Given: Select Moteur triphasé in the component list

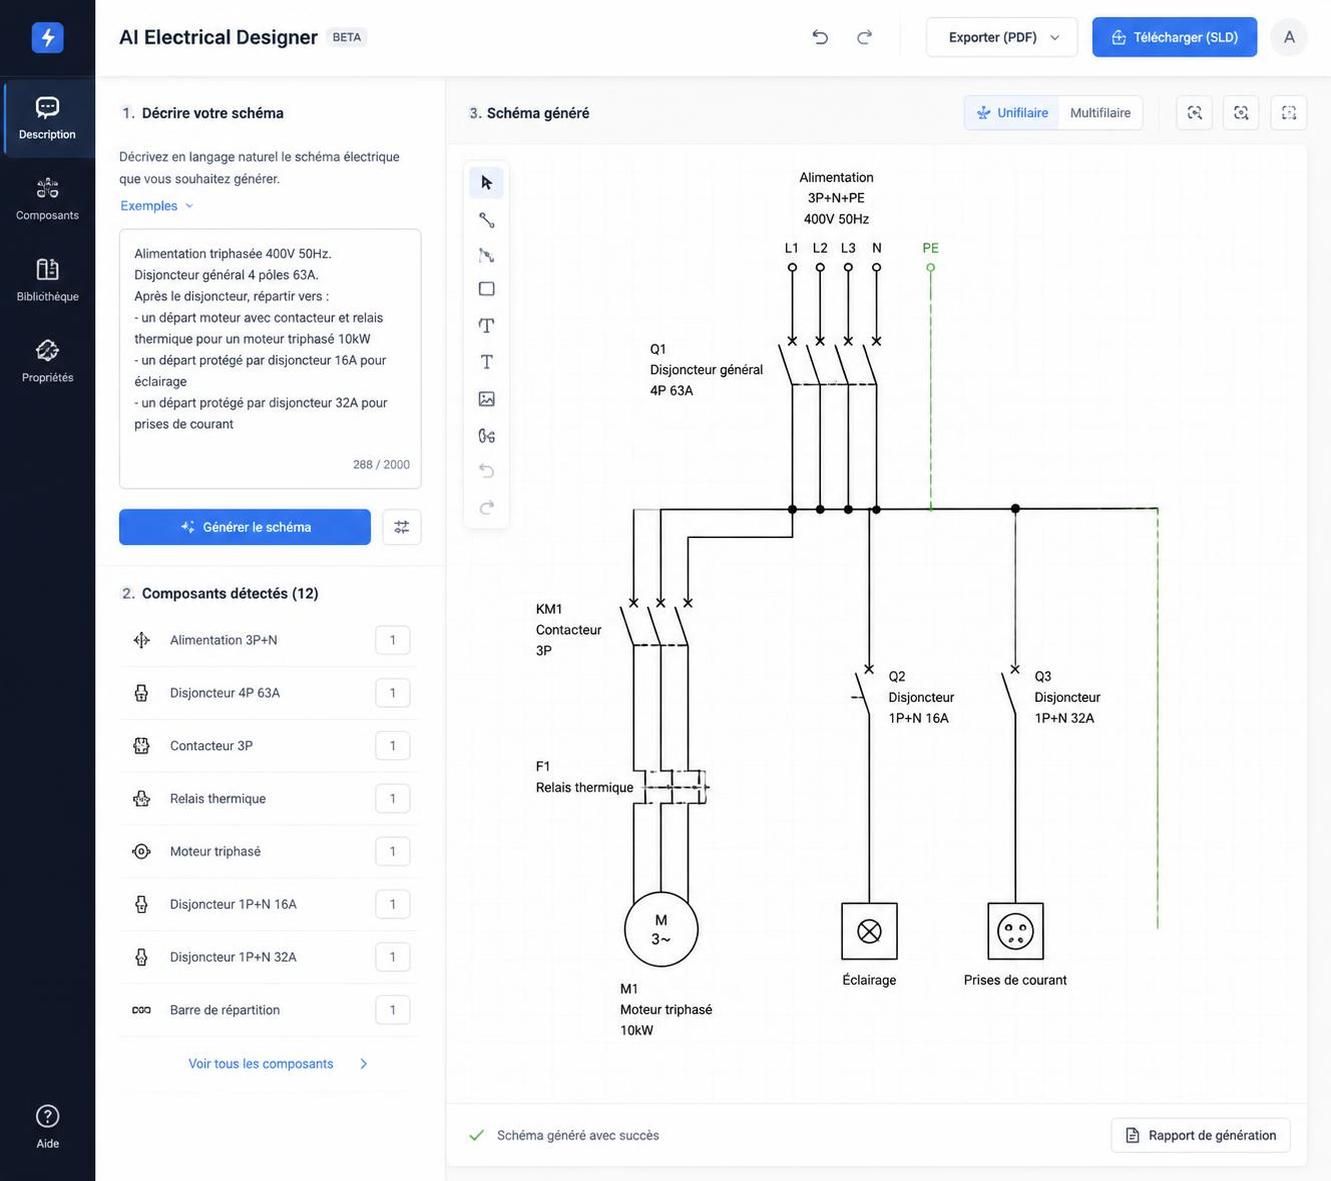Looking at the screenshot, I should click(x=270, y=852).
